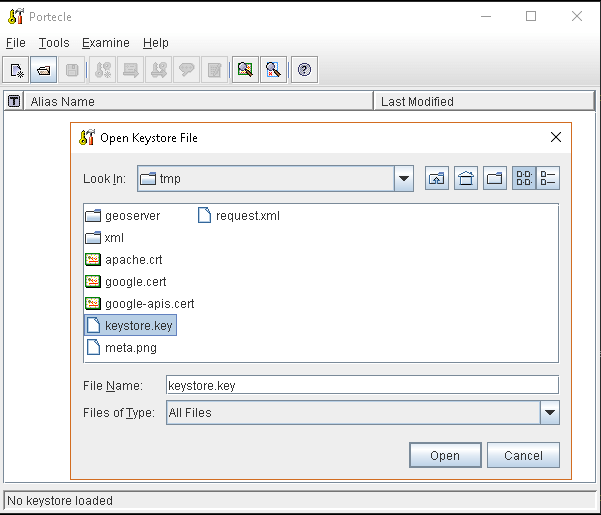
Task: Select the geoserver folder
Action: click(x=131, y=216)
